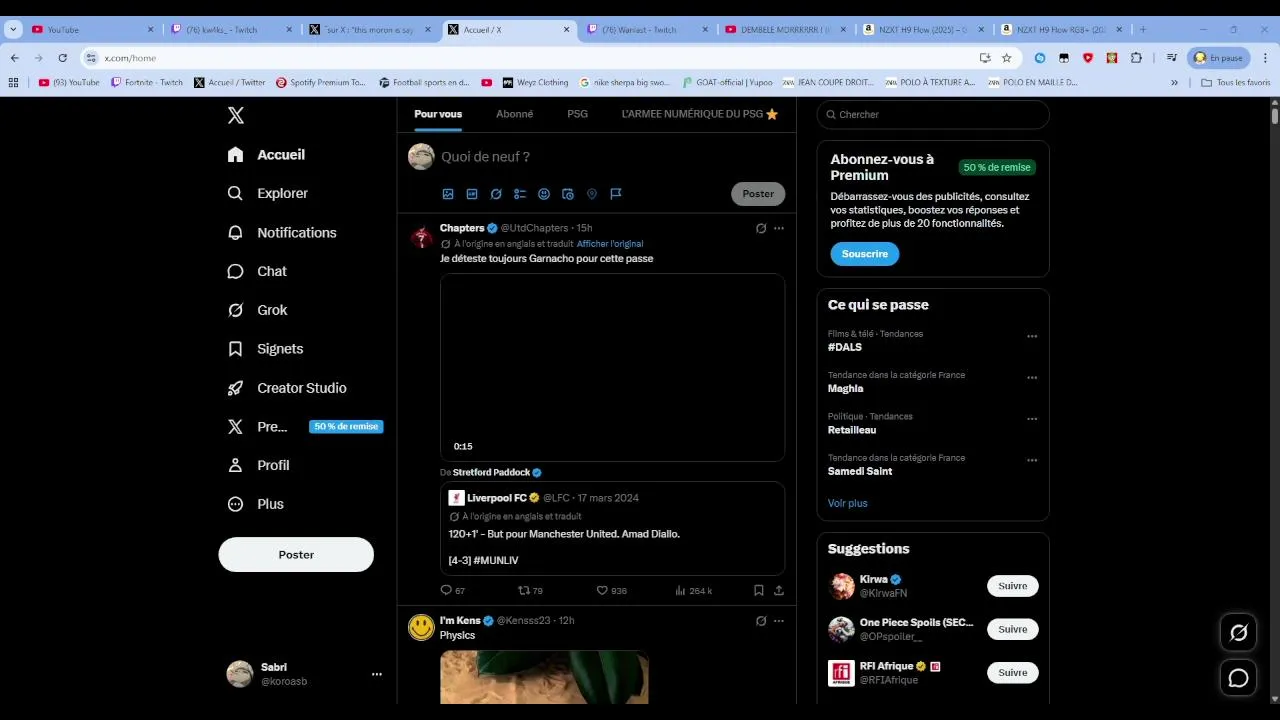Repost the Chapters post (79)
The height and width of the screenshot is (720, 1280).
[x=530, y=591]
